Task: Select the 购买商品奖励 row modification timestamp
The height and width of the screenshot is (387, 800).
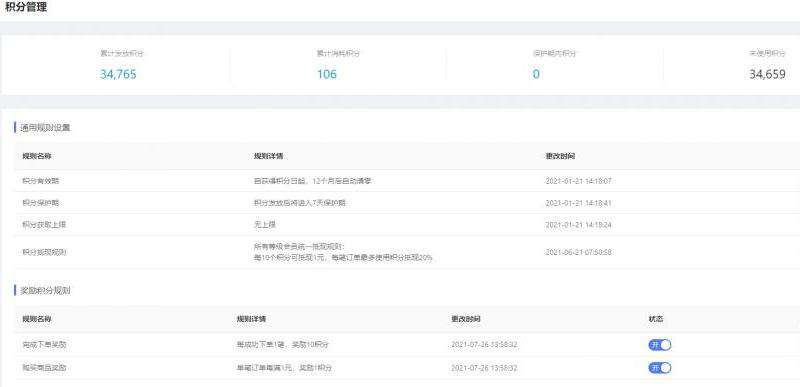Action: coord(484,368)
